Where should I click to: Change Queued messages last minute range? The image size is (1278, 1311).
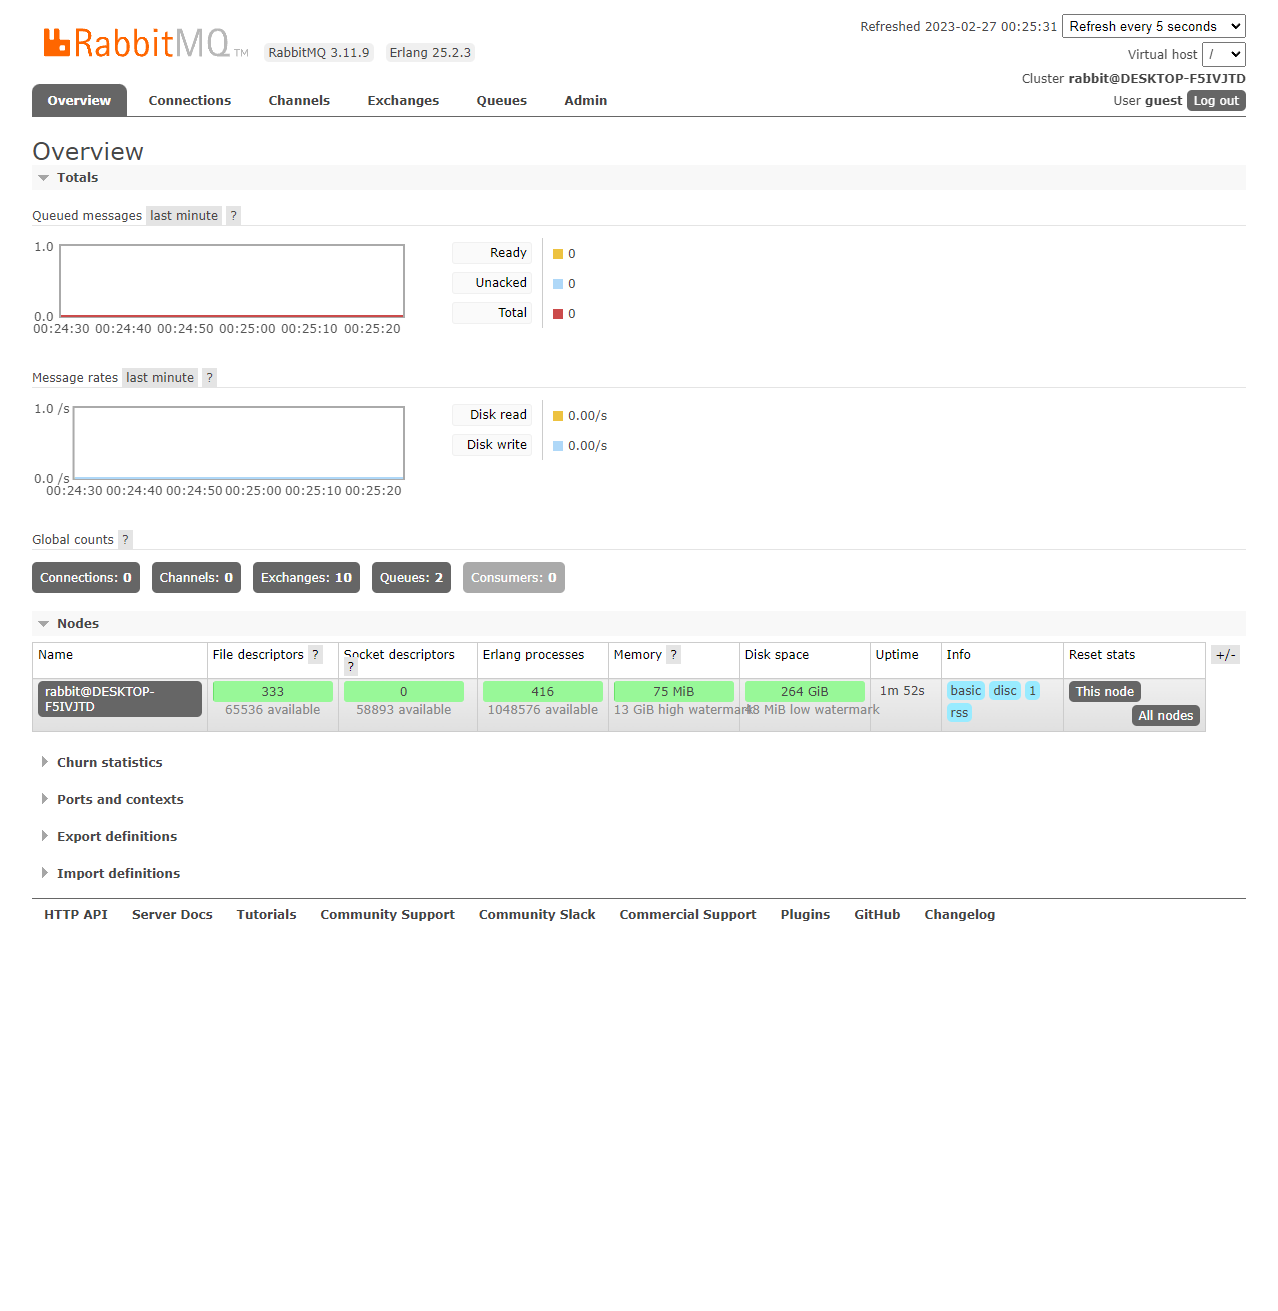click(184, 216)
